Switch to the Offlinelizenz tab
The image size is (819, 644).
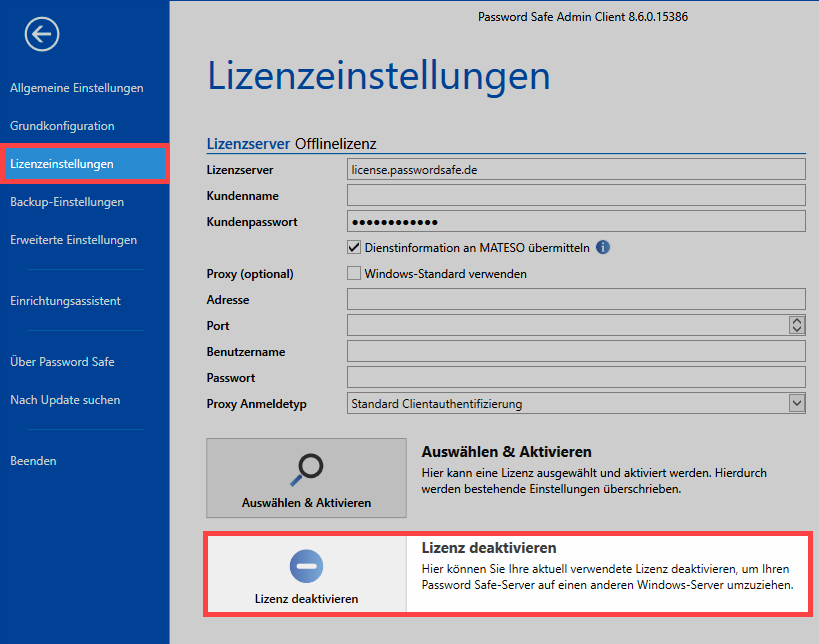tap(335, 144)
